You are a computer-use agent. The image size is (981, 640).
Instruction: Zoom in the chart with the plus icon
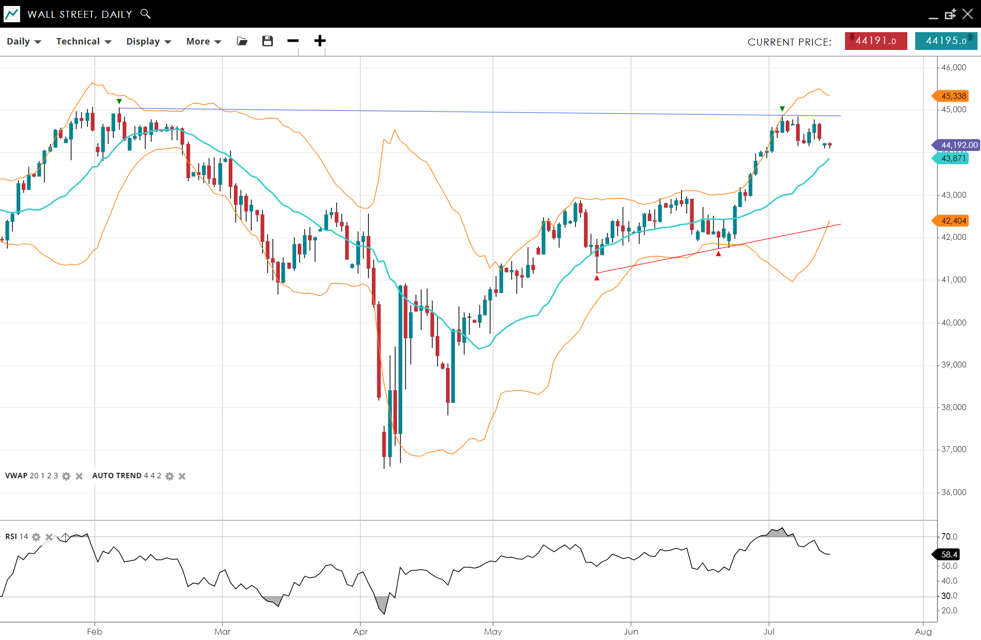(320, 41)
